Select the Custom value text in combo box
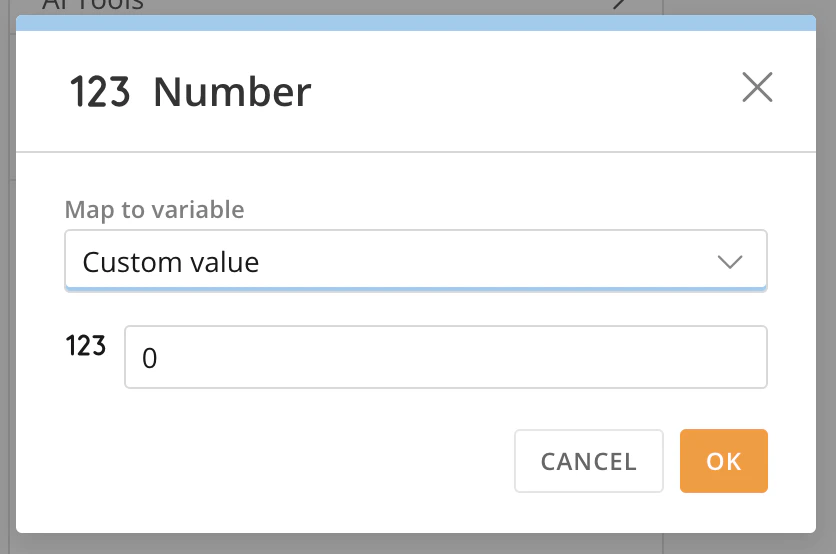Screen dimensions: 836x554 pos(171,262)
